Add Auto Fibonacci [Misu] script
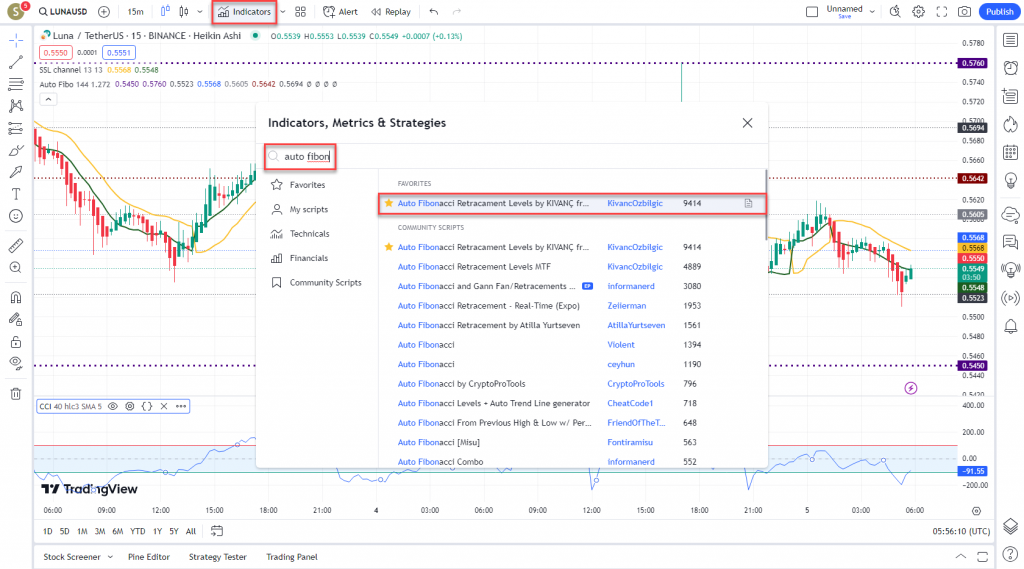Viewport: 1024px width, 569px height. pyautogui.click(x=438, y=442)
